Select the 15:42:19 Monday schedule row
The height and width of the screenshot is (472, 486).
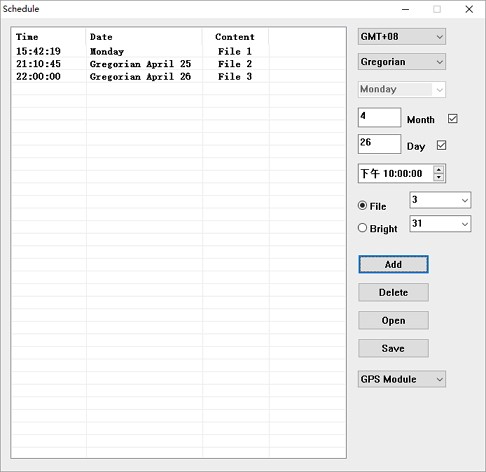point(178,51)
